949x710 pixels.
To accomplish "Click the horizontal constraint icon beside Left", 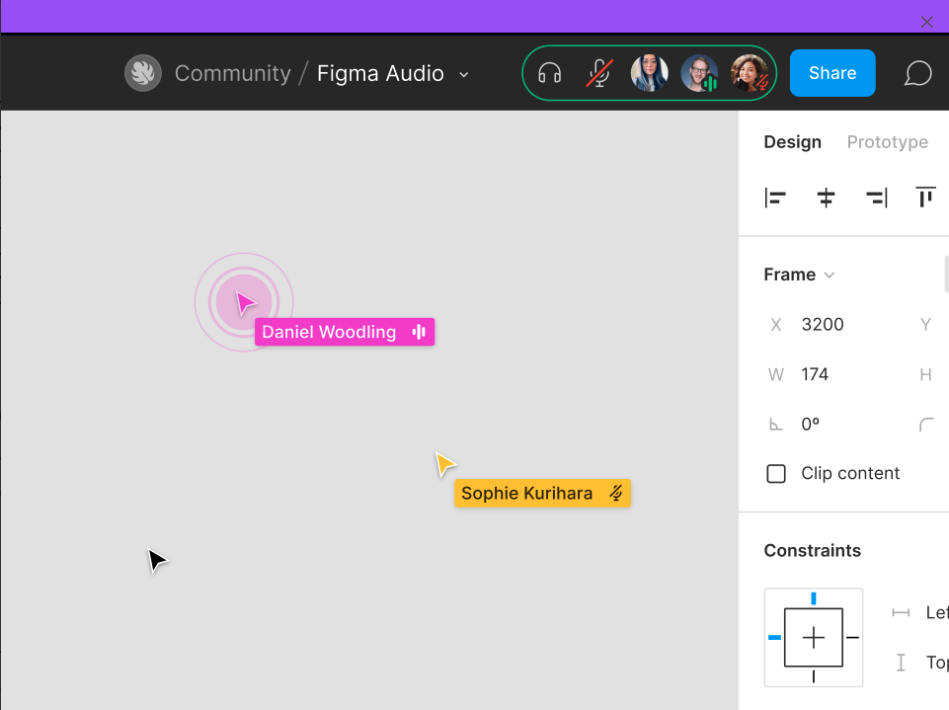I will coord(901,613).
